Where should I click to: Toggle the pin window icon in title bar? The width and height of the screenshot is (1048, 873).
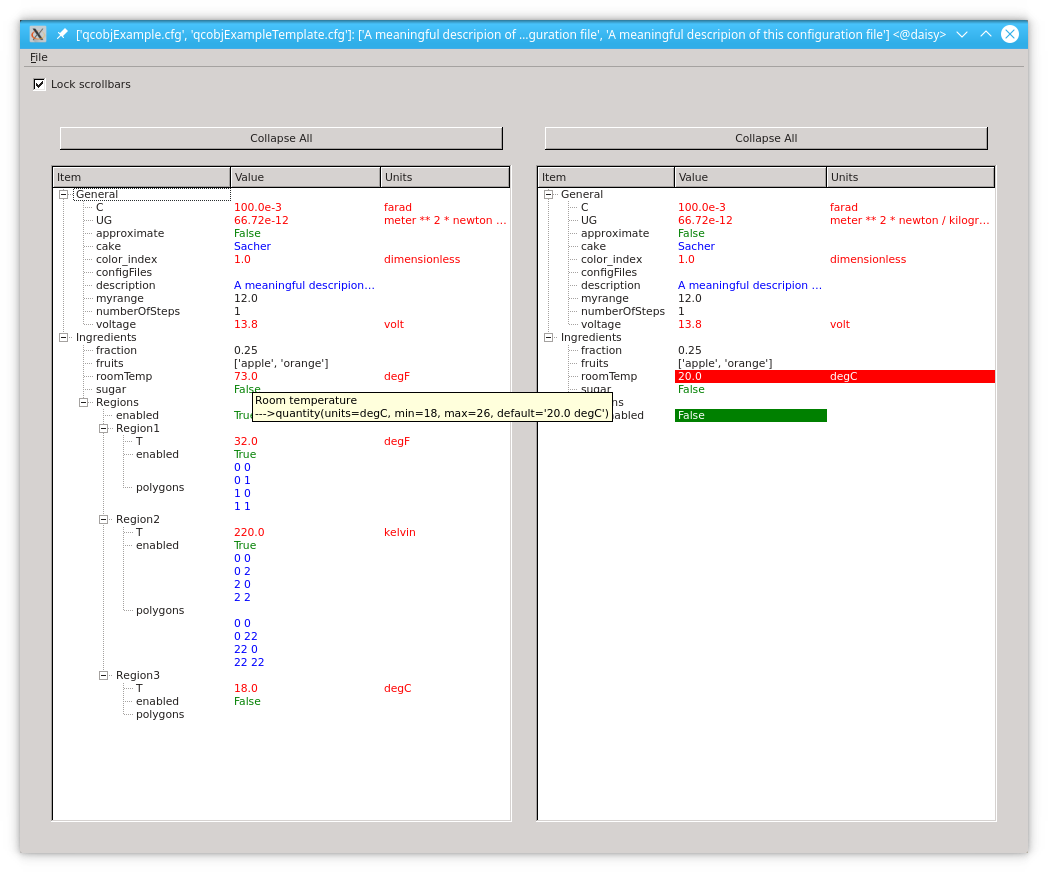(62, 34)
